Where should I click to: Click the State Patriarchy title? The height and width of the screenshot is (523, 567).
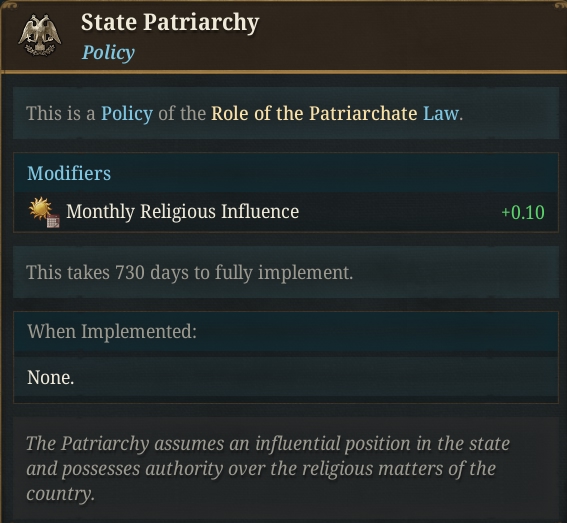coord(170,23)
